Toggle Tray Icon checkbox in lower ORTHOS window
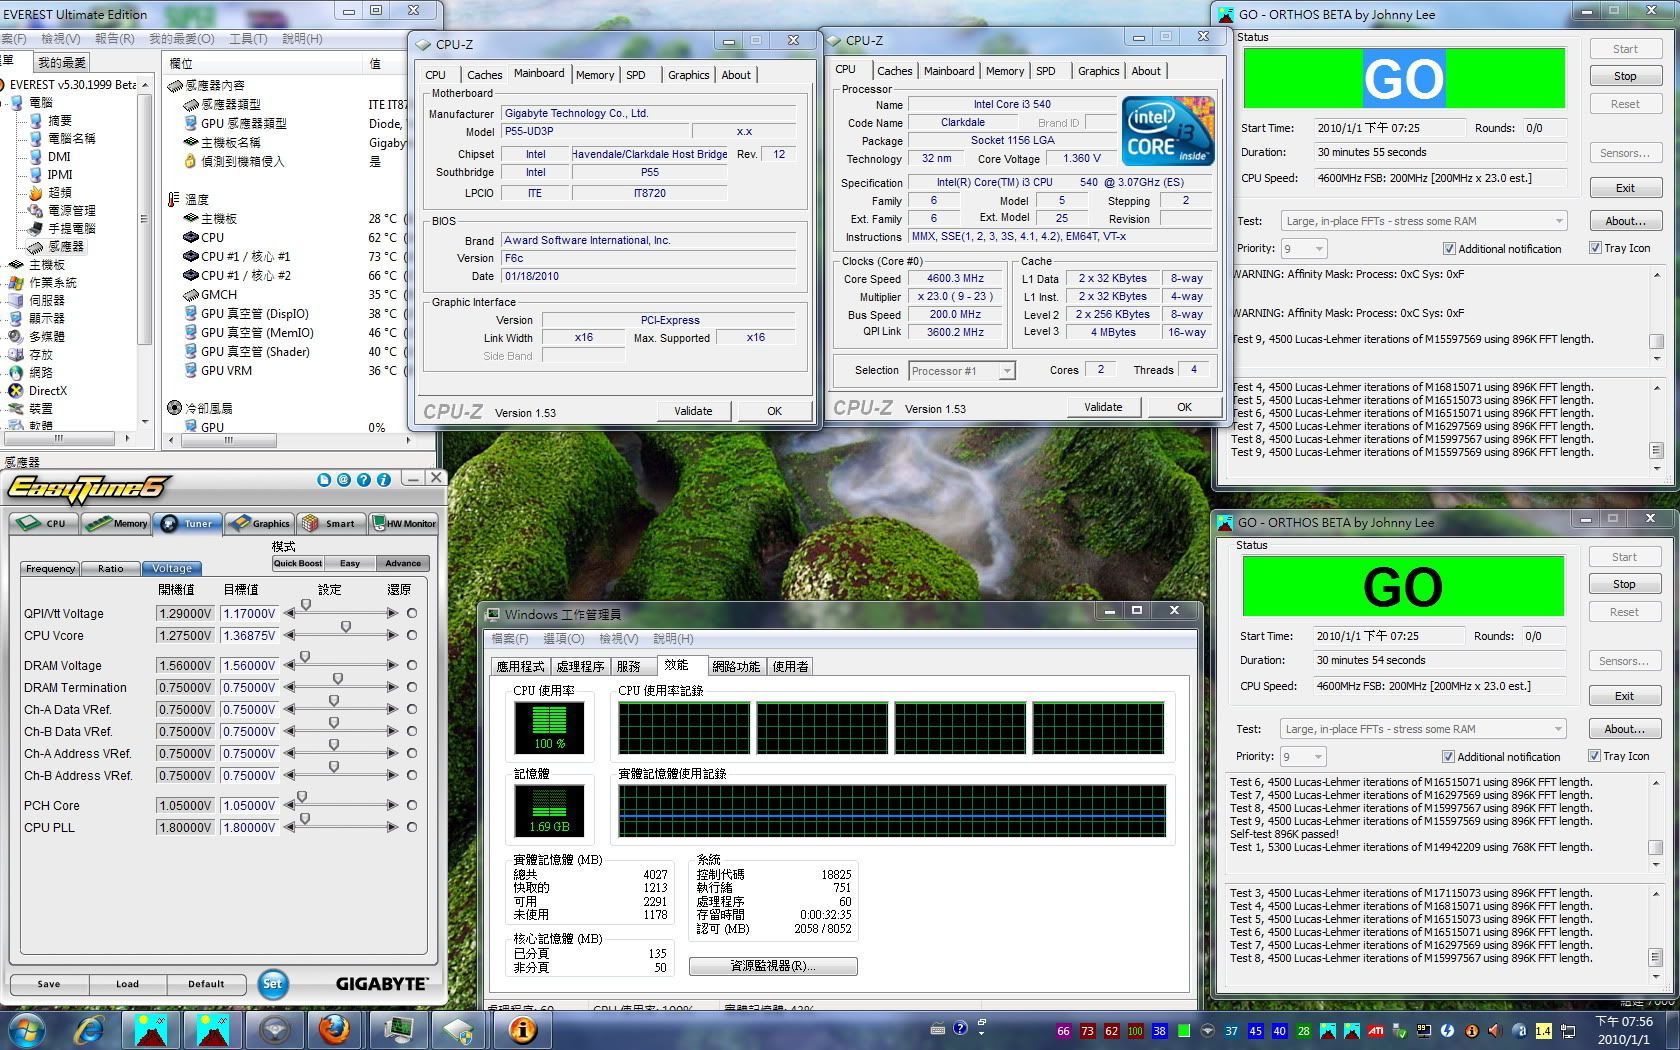Image resolution: width=1680 pixels, height=1050 pixels. (x=1594, y=756)
